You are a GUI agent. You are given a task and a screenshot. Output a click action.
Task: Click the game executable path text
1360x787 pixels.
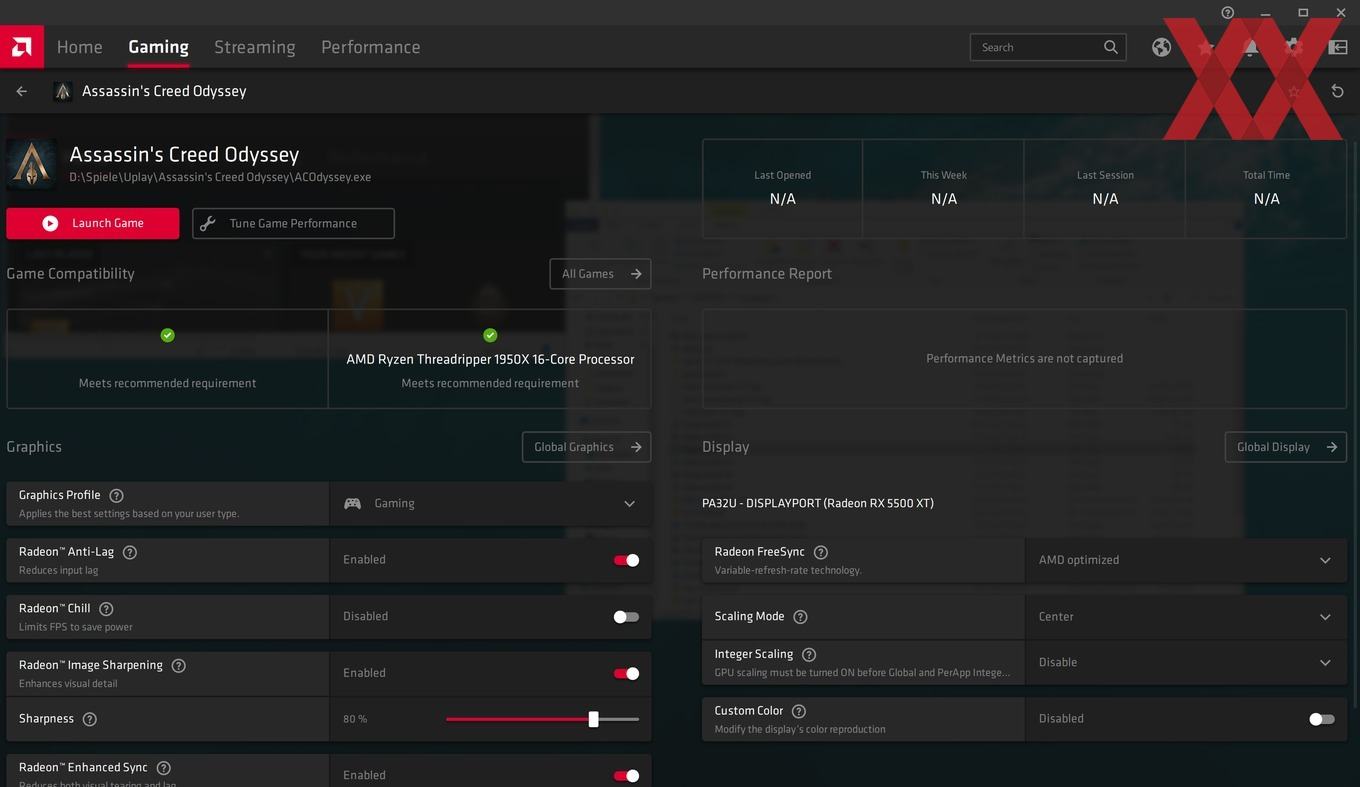tap(220, 177)
